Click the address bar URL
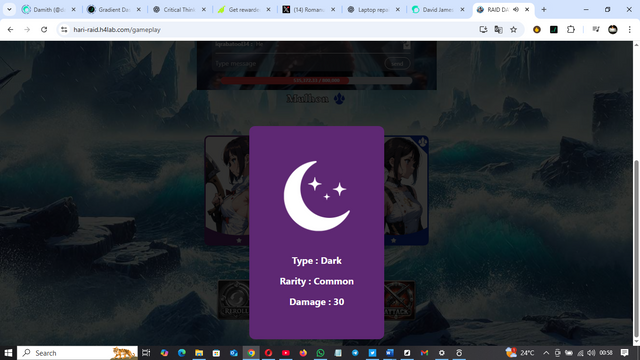This screenshot has height=360, width=640. click(117, 30)
